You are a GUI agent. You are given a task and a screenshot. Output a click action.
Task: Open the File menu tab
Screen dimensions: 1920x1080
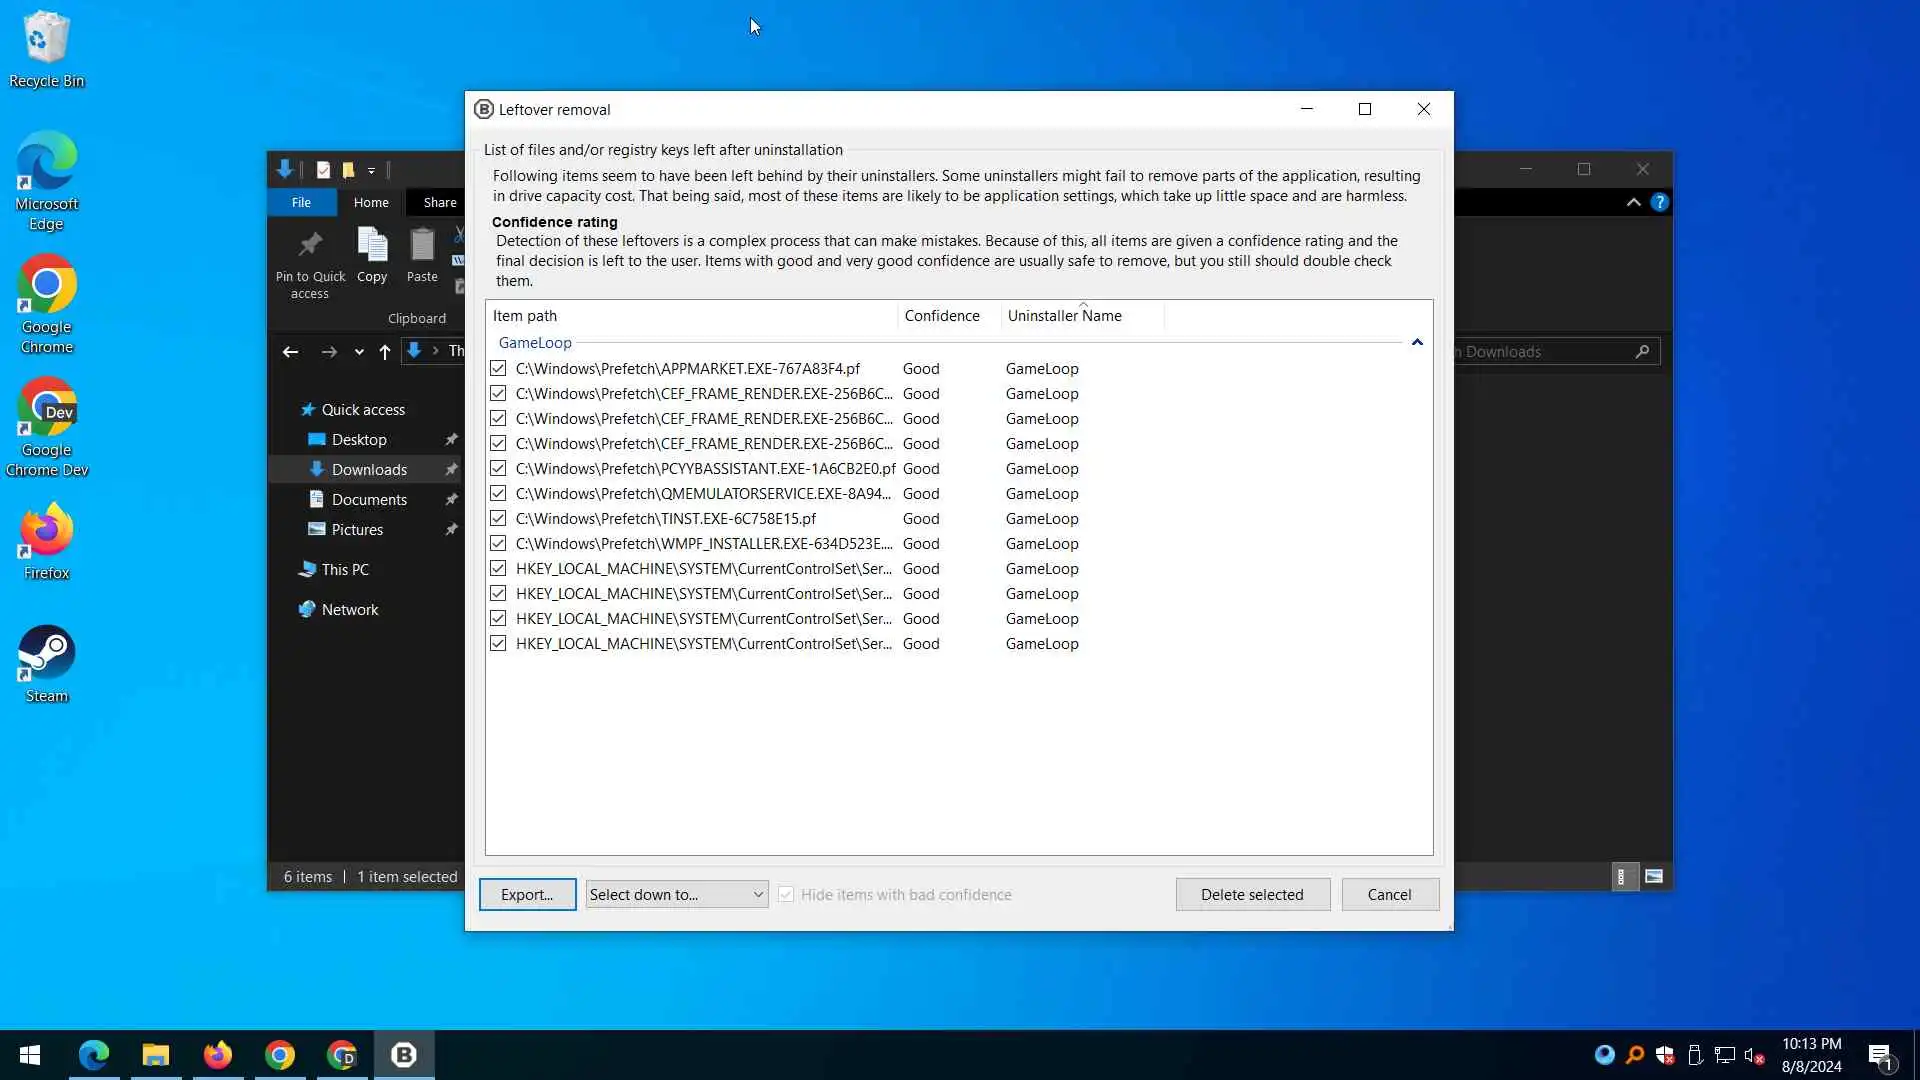301,202
